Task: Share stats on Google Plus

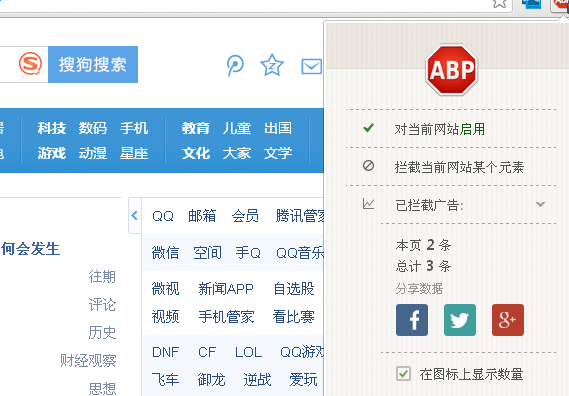Action: click(508, 320)
